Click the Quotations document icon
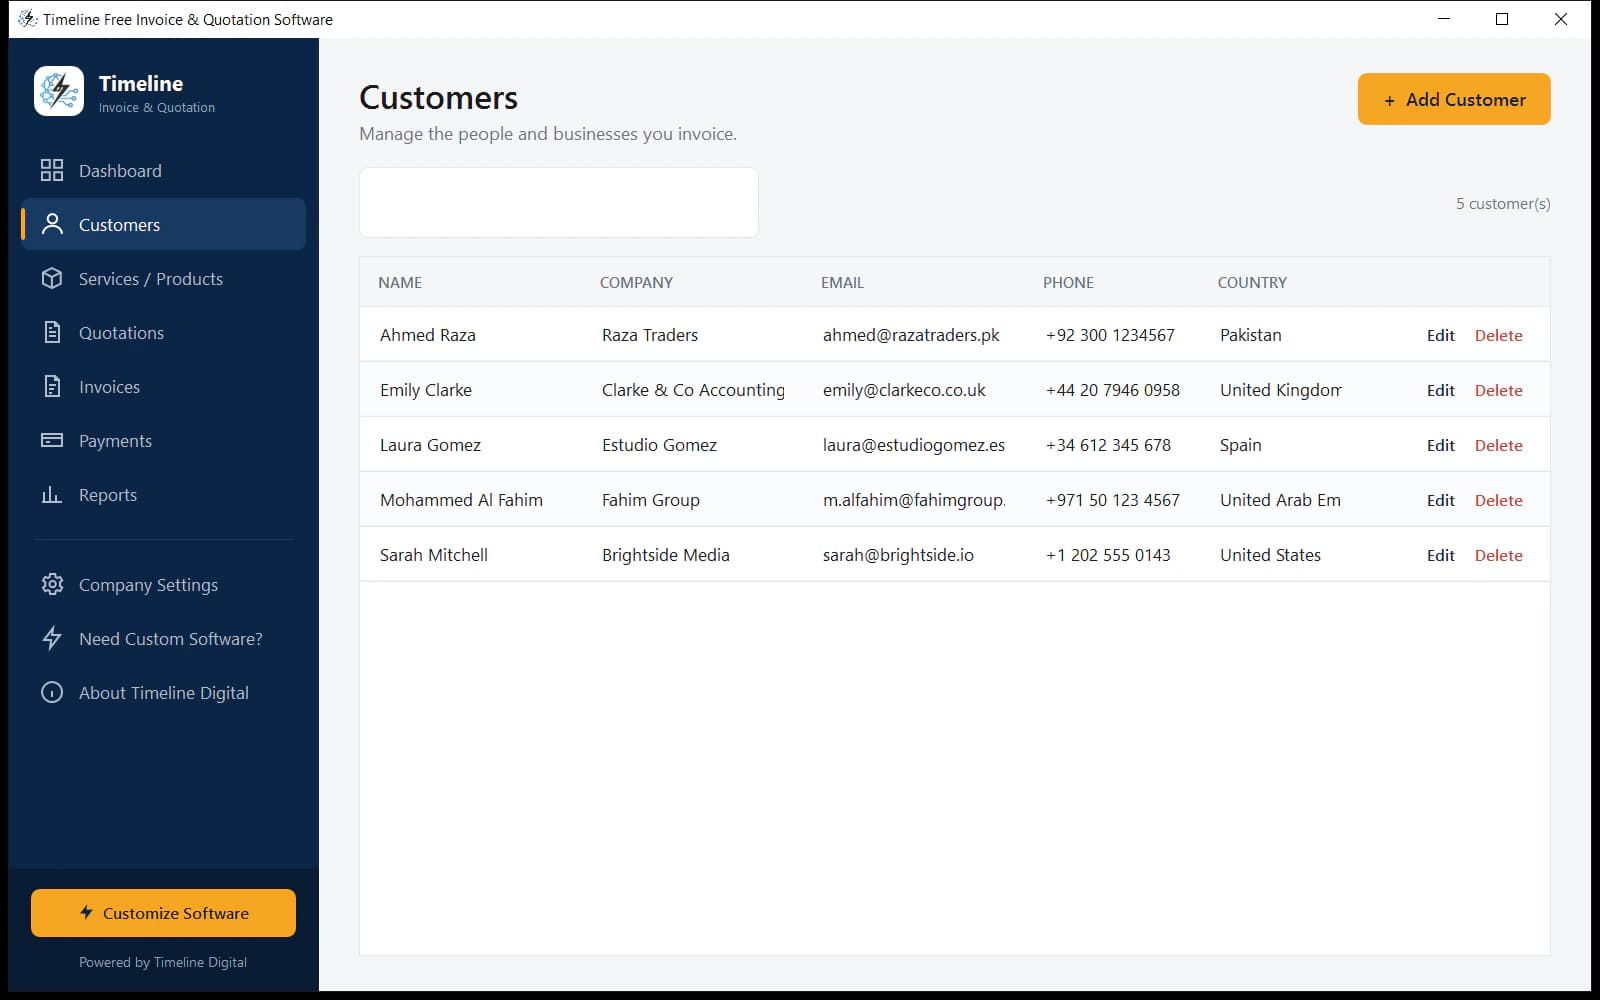The height and width of the screenshot is (1000, 1600). coord(52,332)
